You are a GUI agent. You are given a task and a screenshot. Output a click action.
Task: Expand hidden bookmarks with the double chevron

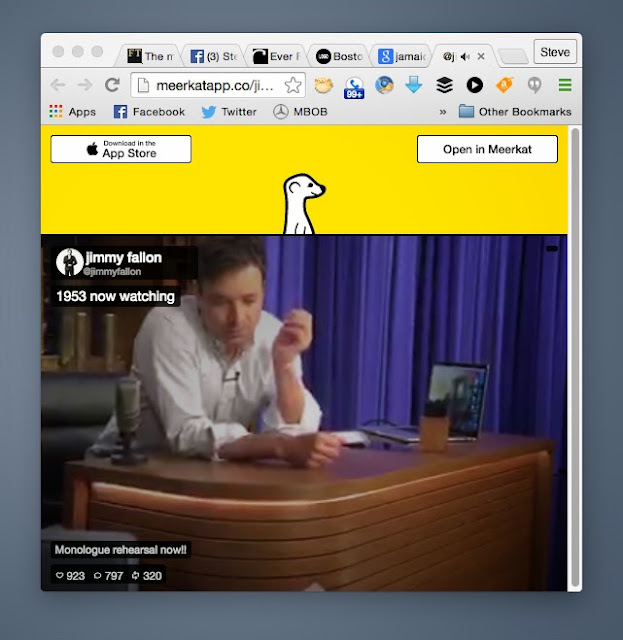coord(443,112)
